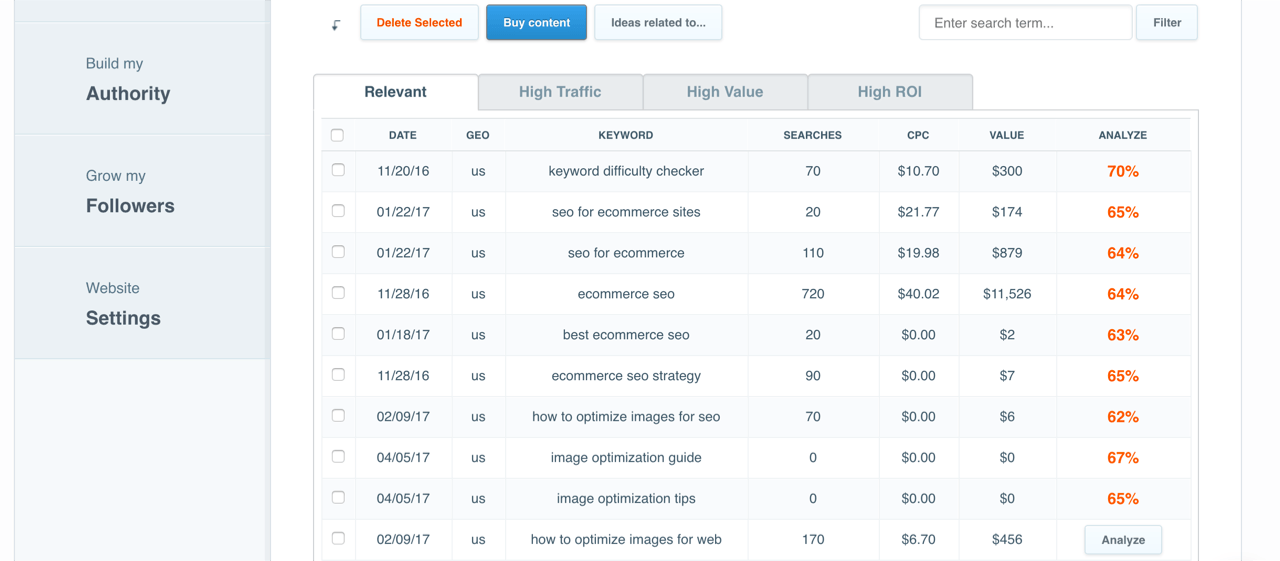Click the $11,526 value cell
1280x561 pixels.
tap(1007, 294)
